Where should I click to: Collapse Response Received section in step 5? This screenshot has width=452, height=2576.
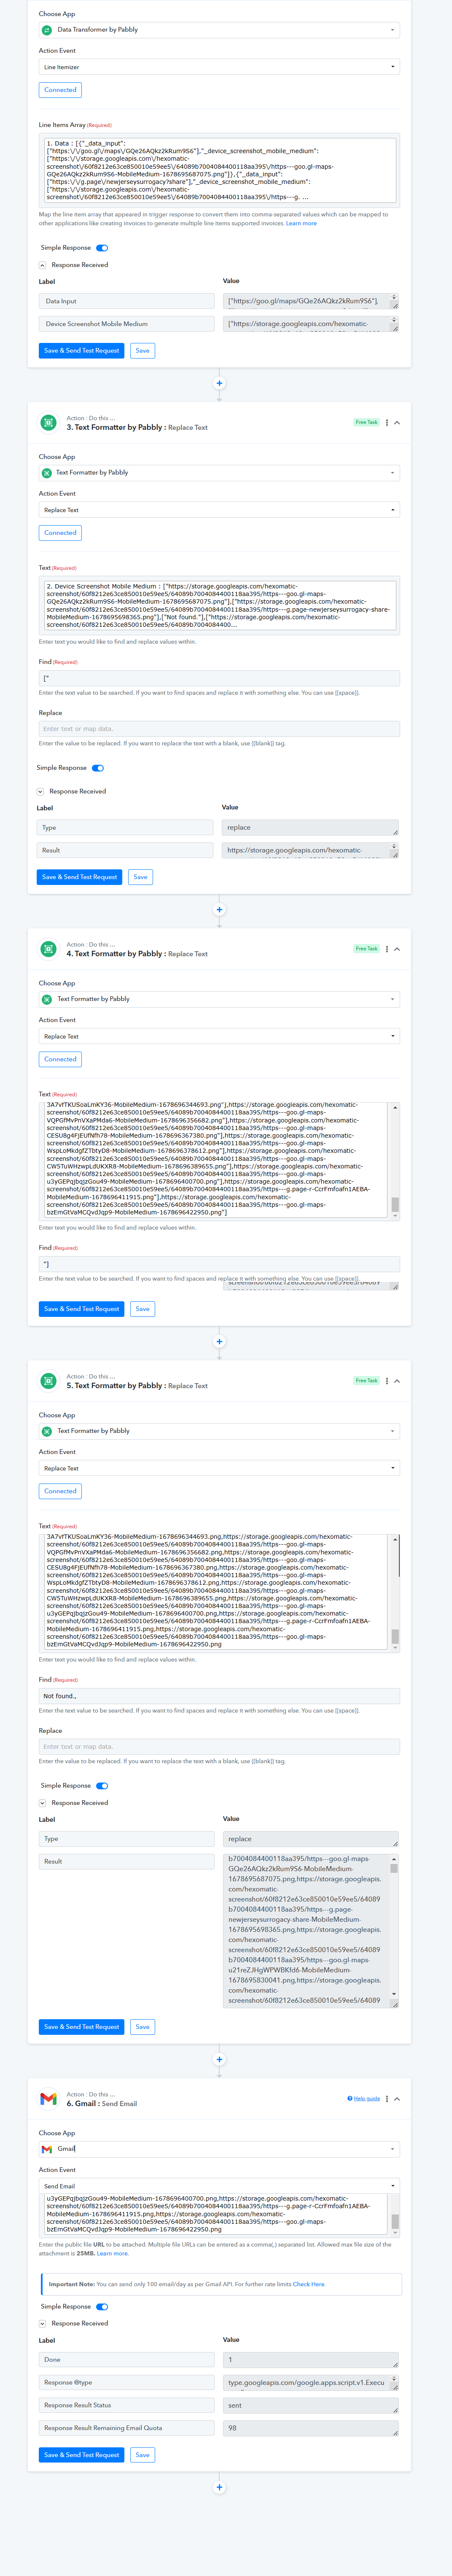[42, 1803]
